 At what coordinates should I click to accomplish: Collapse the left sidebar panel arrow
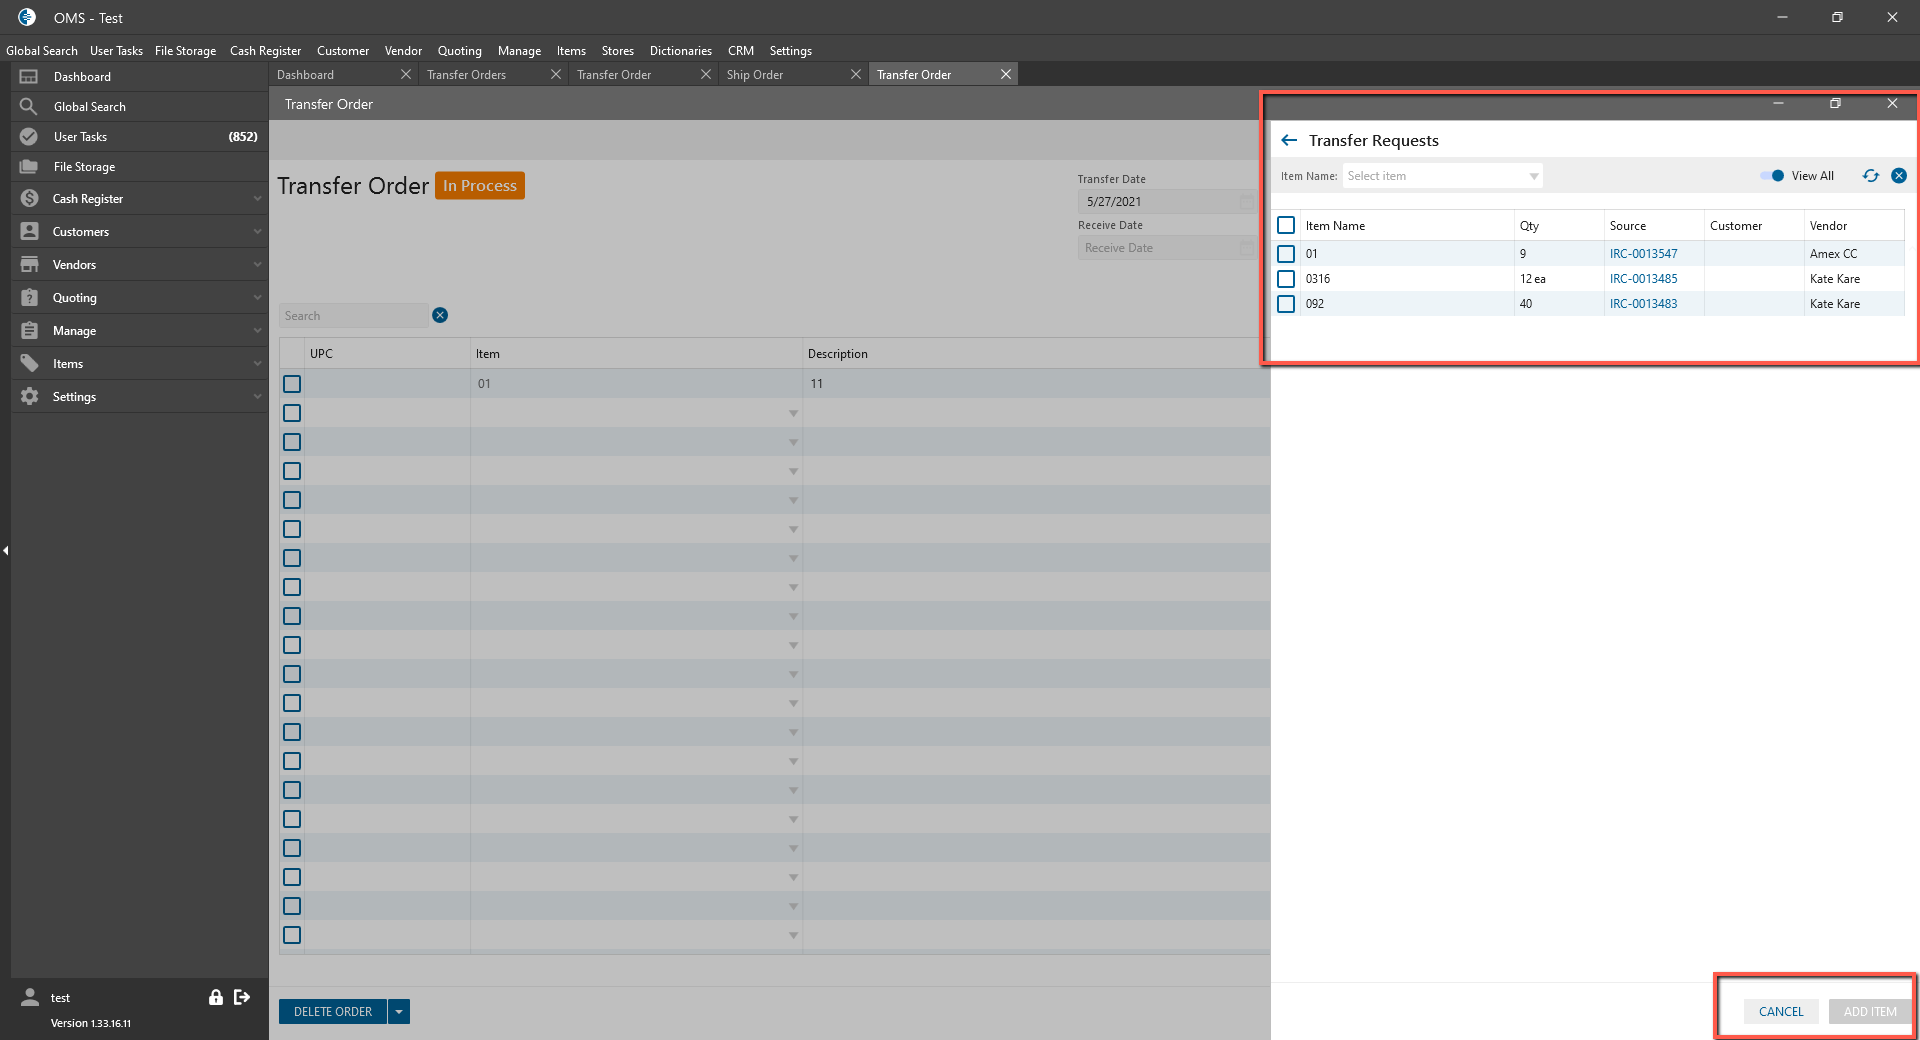coord(5,551)
